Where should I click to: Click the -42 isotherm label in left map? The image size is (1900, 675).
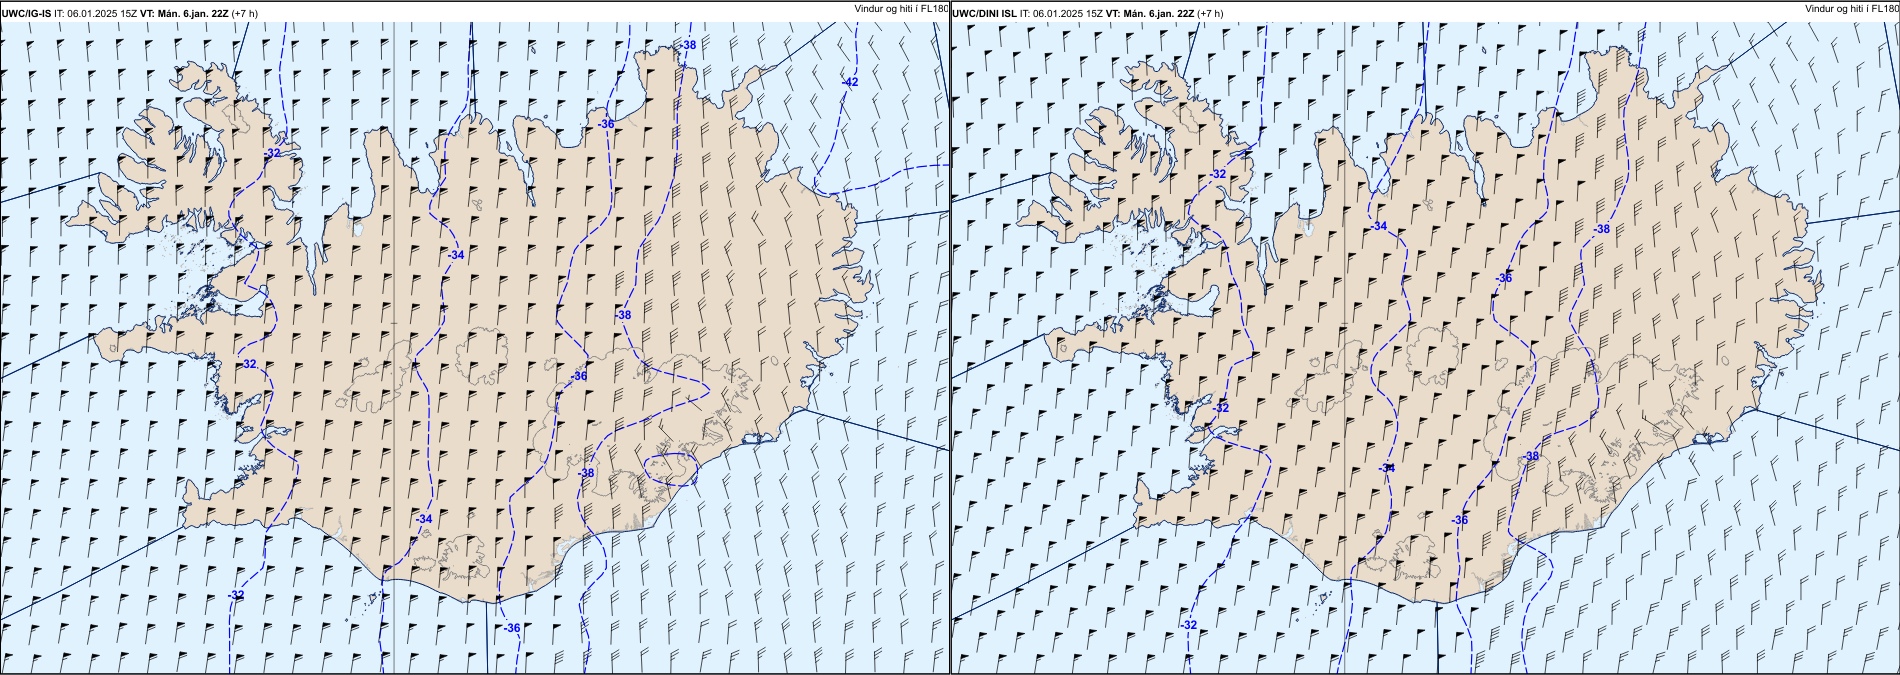click(850, 82)
